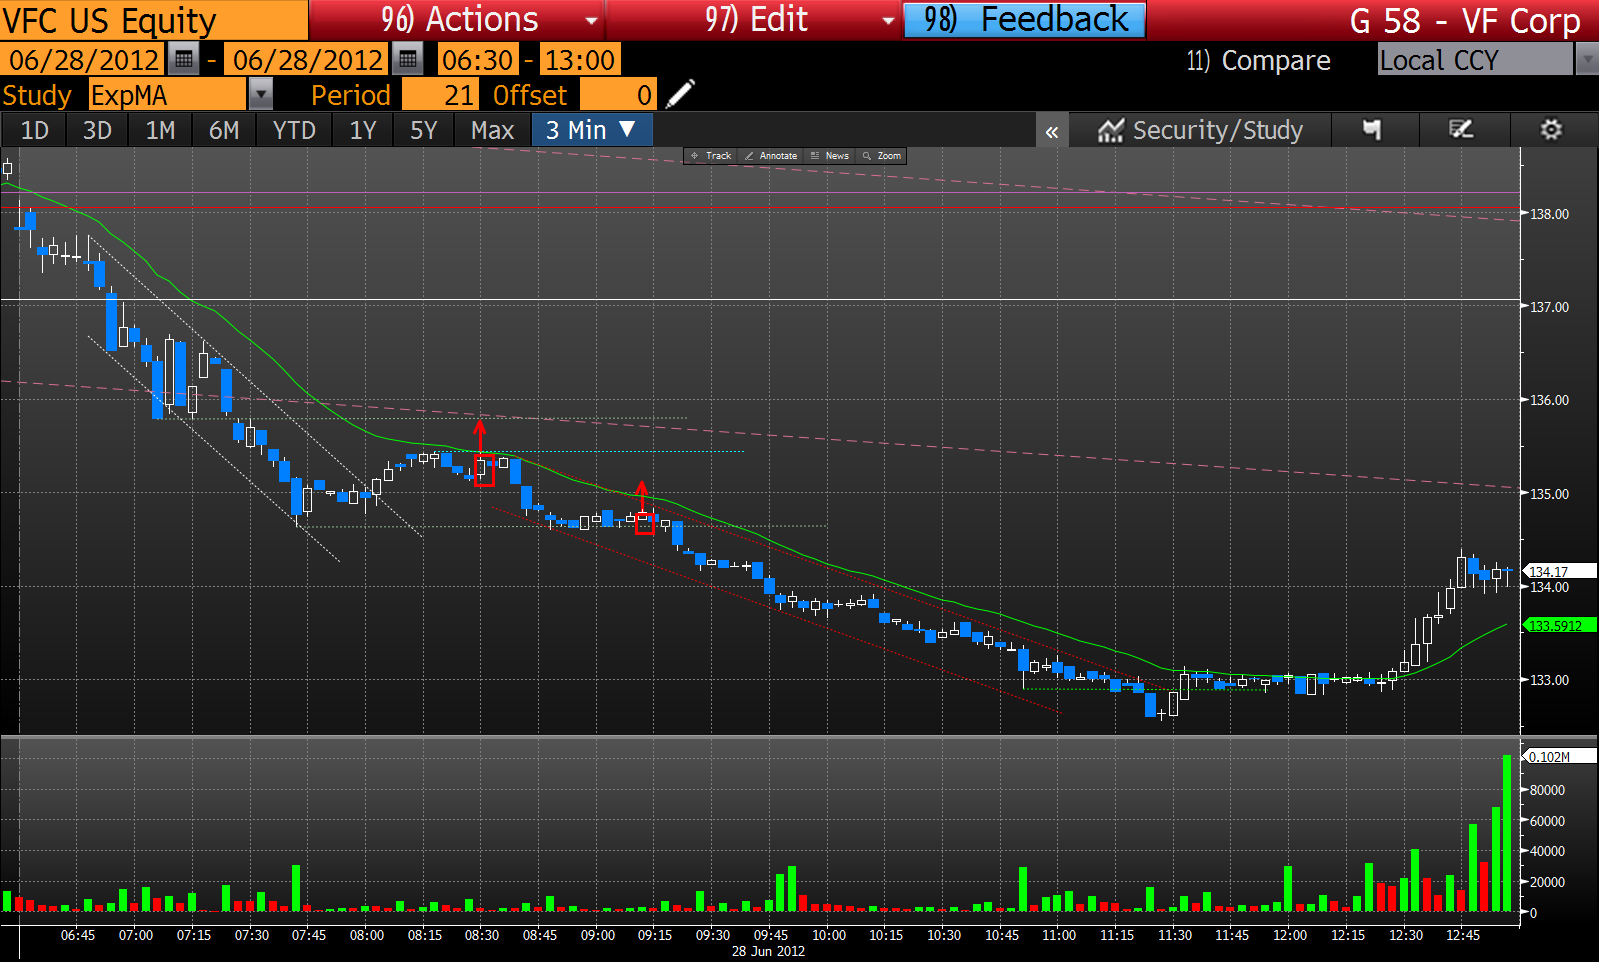Click the volume label 0.102M
Image resolution: width=1599 pixels, height=962 pixels.
tap(1560, 757)
